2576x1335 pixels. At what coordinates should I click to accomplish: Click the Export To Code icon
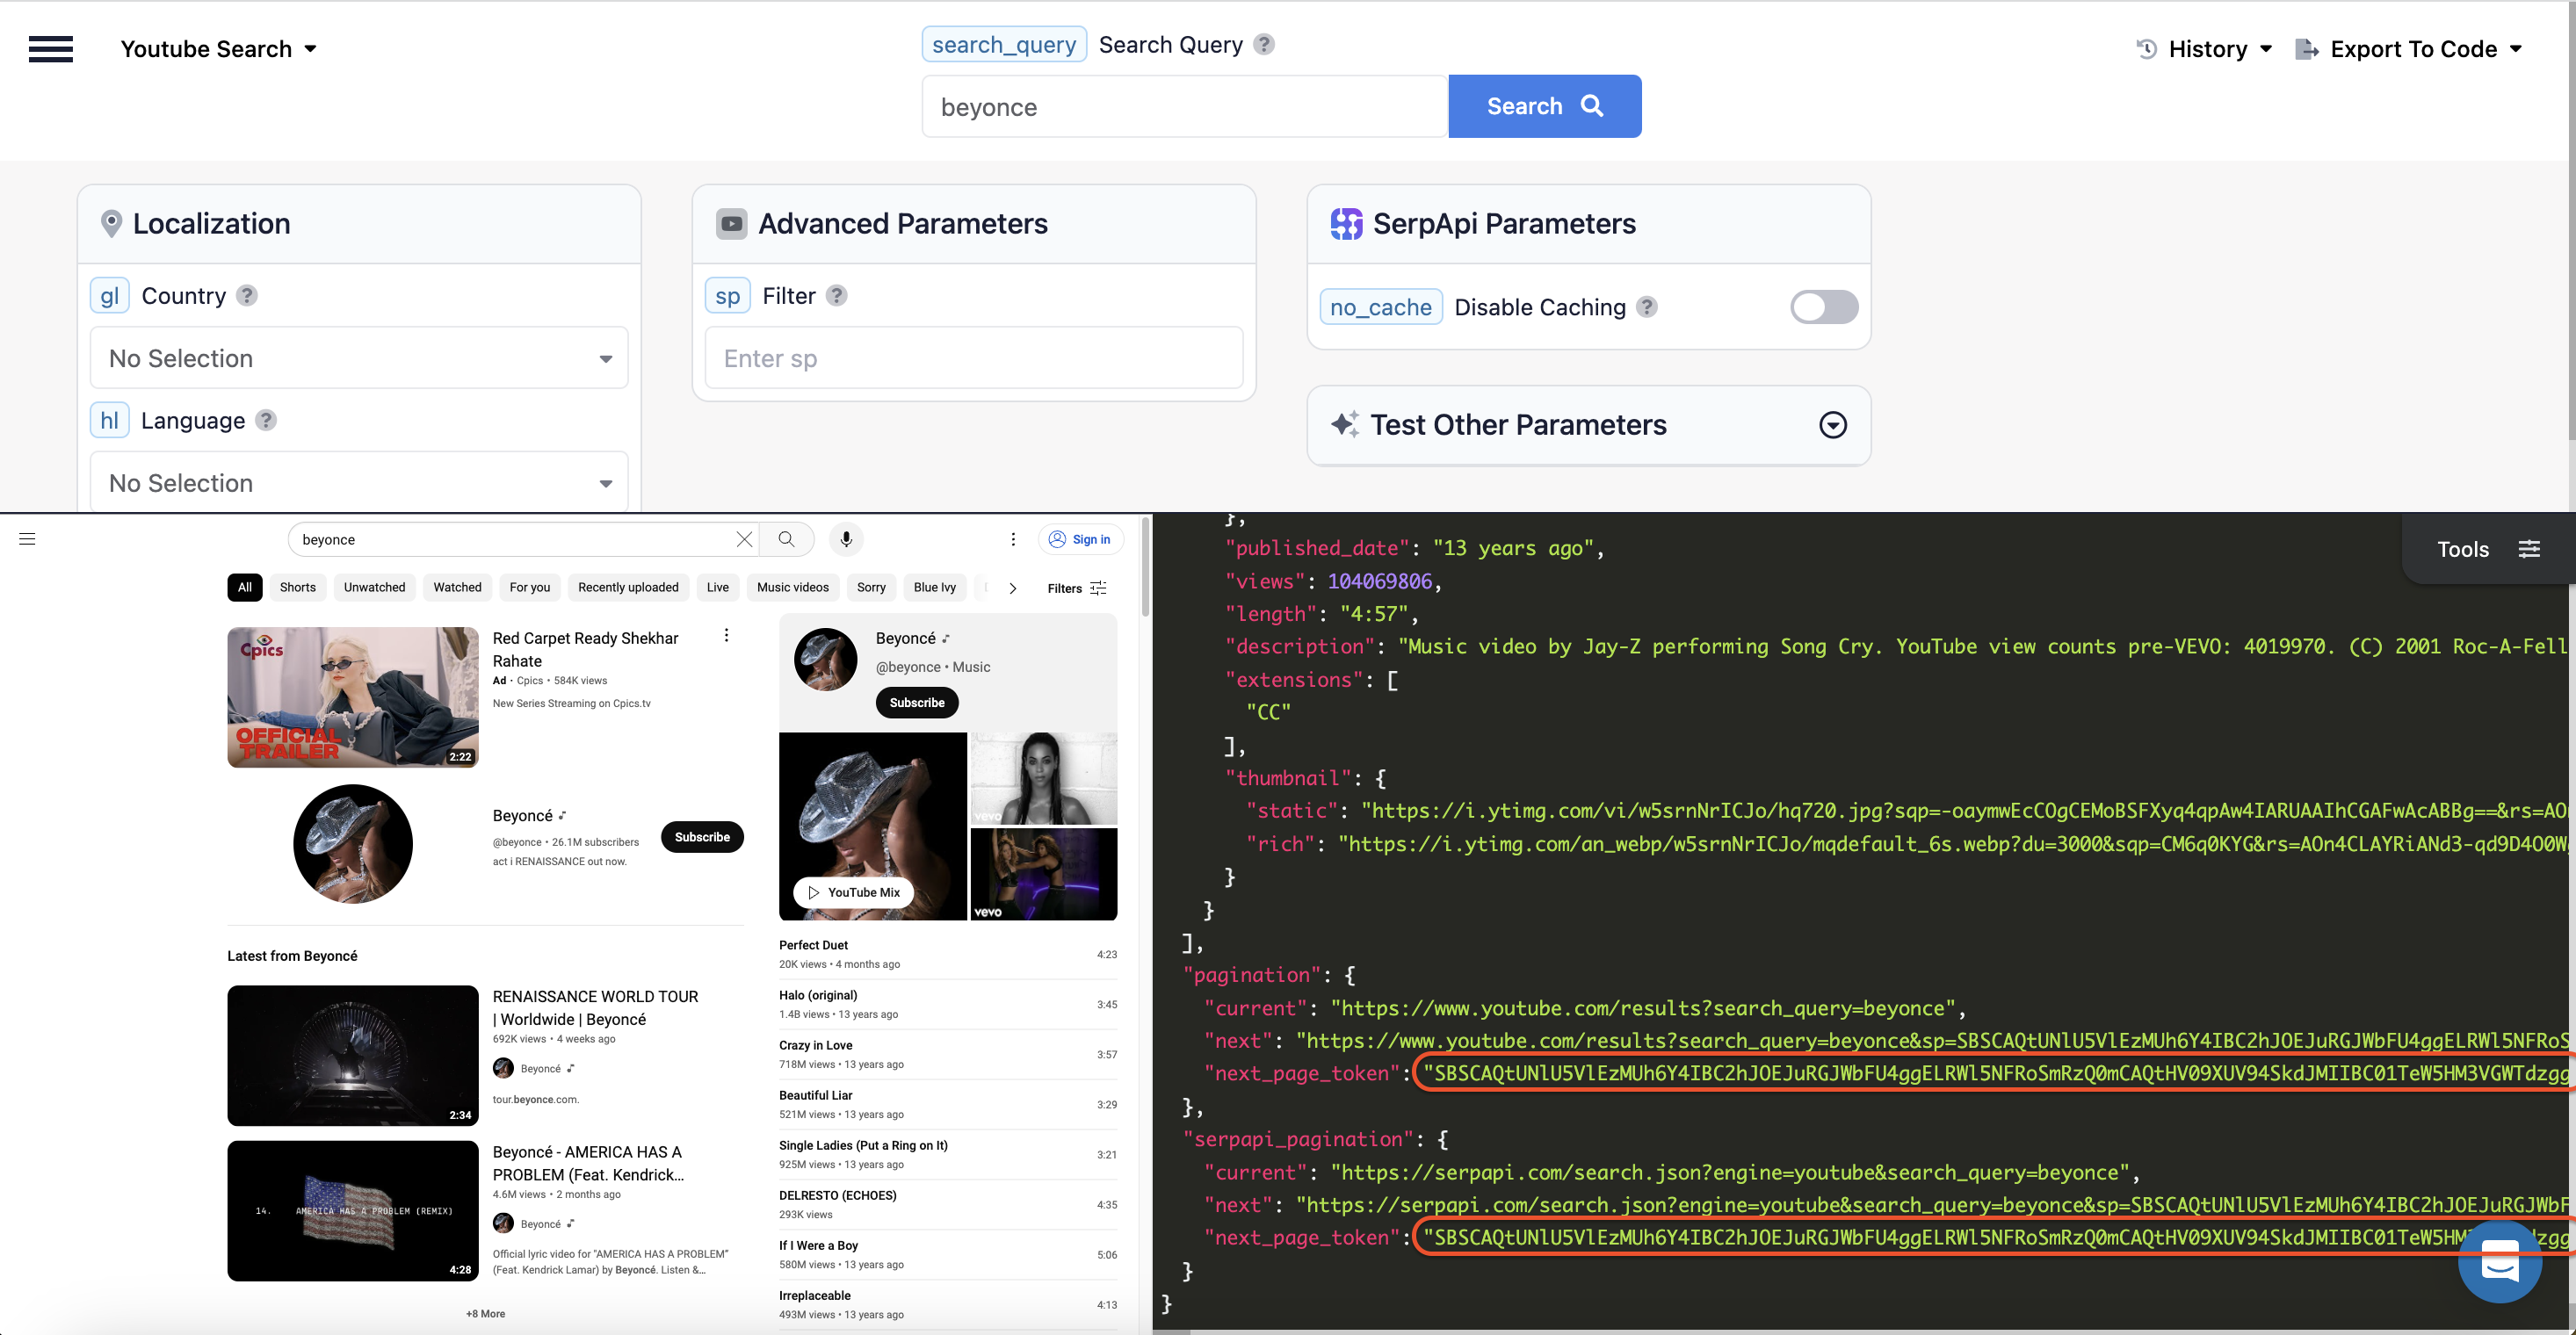(2306, 48)
